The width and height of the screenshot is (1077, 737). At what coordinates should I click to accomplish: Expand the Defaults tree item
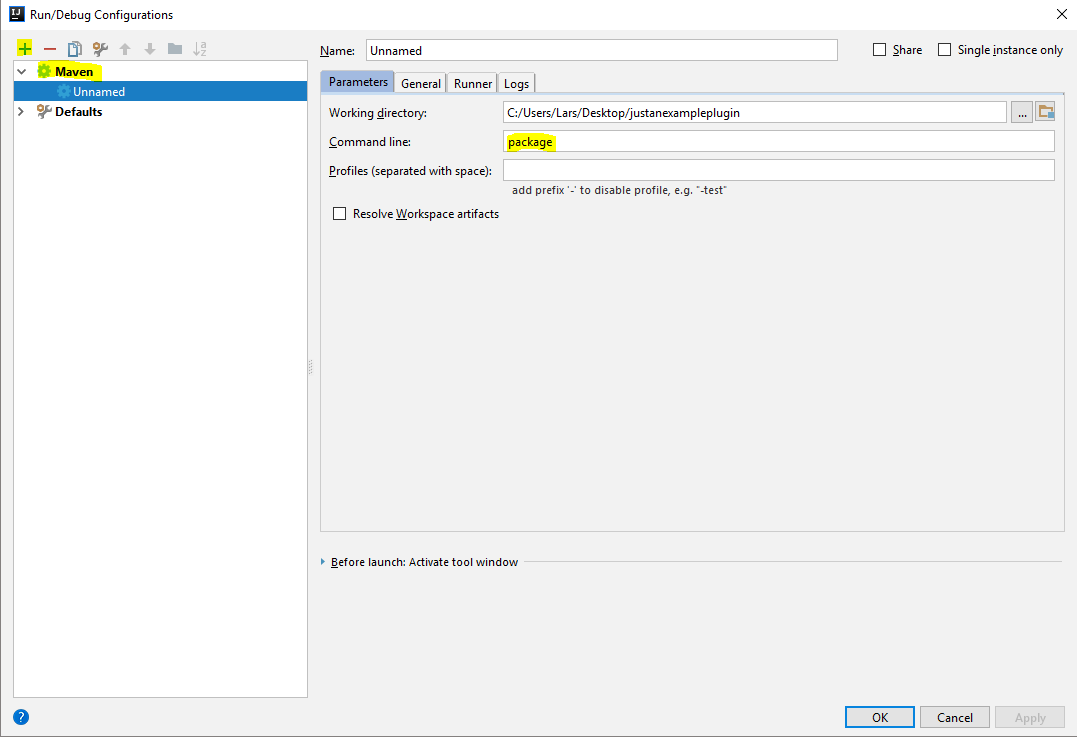[20, 111]
